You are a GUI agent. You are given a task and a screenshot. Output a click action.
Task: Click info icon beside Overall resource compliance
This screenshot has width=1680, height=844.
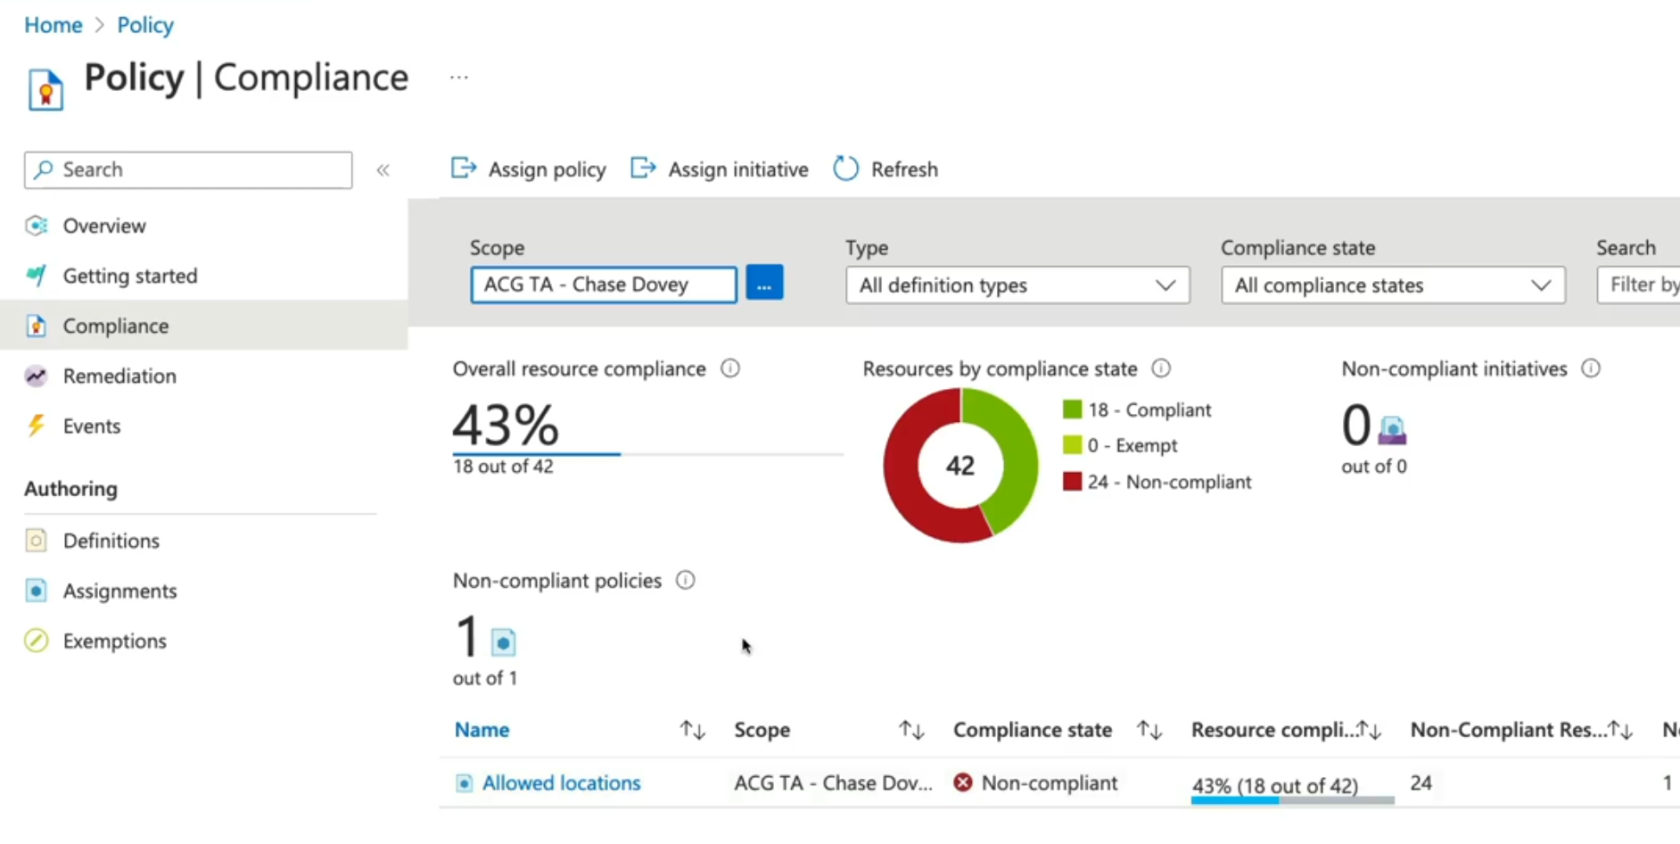[x=730, y=369]
